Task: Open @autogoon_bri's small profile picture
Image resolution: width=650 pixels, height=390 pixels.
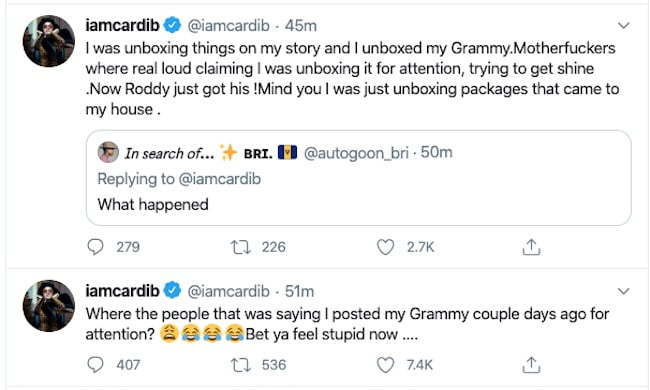Action: click(108, 152)
